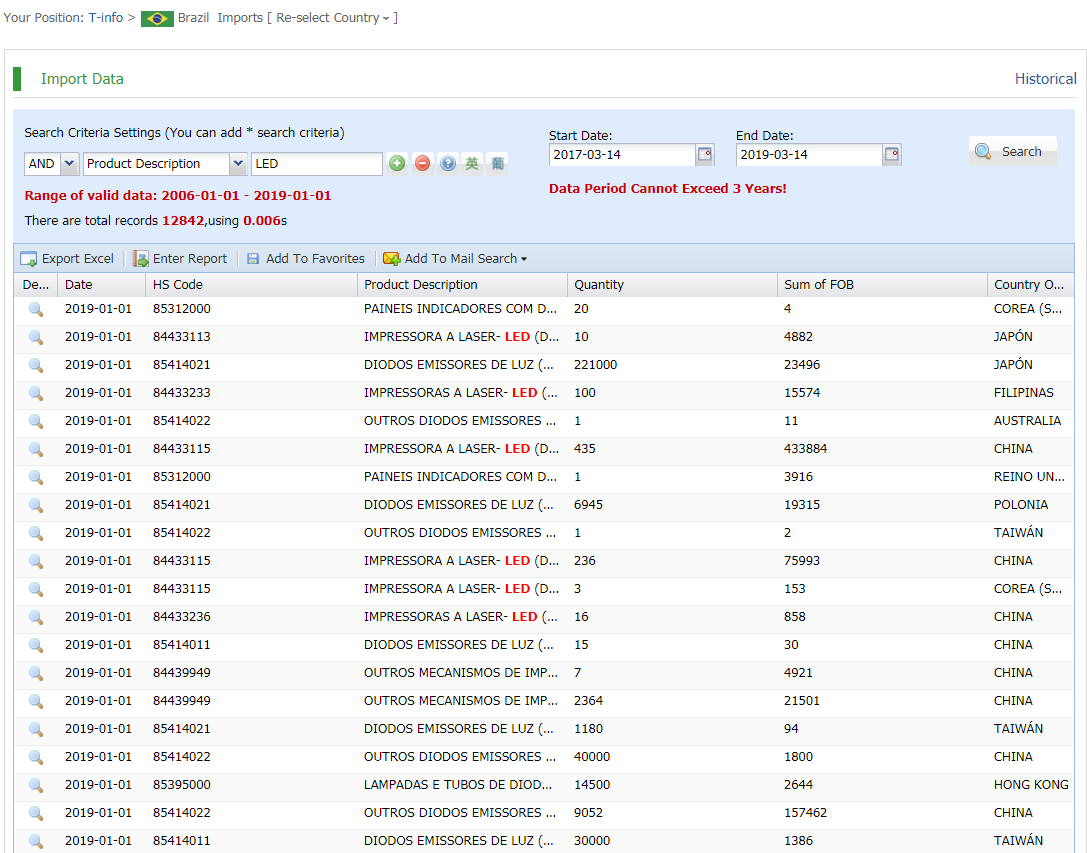
Task: Click Sum of FOB value 3916
Action: 799,476
